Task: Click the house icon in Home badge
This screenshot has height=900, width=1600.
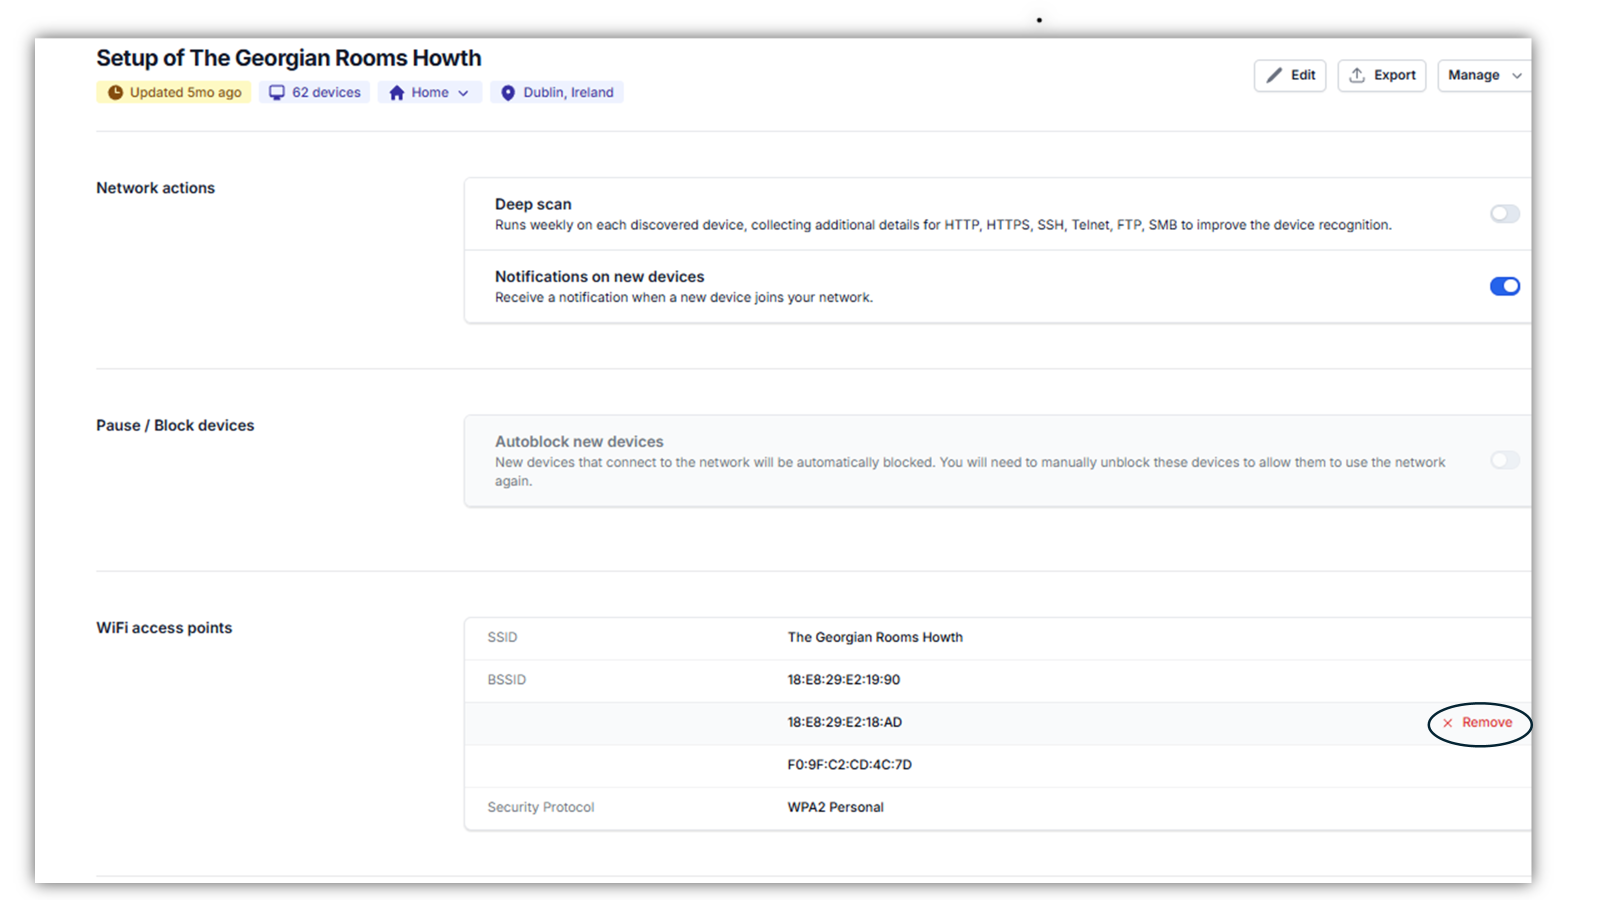Action: 397,93
